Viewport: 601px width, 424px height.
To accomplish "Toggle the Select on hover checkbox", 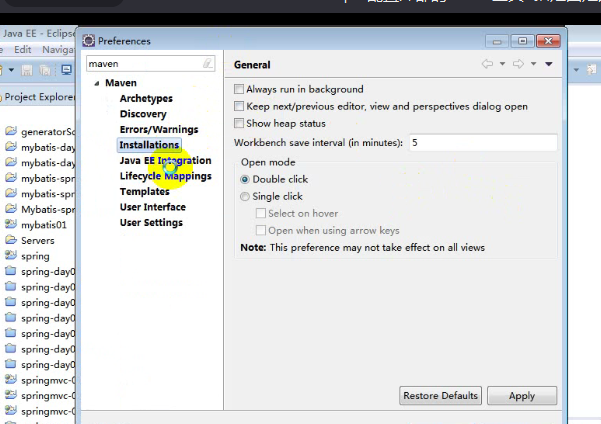I will (261, 213).
